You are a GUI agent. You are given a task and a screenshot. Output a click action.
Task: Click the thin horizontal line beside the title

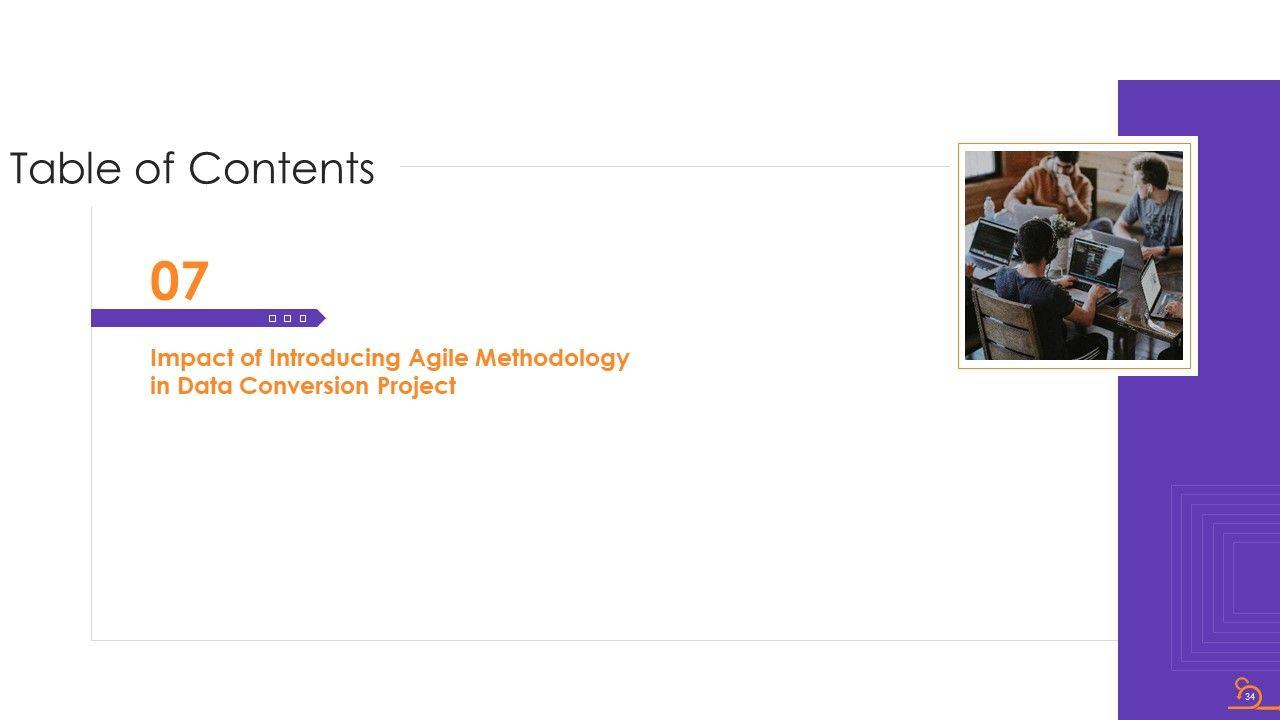point(670,167)
